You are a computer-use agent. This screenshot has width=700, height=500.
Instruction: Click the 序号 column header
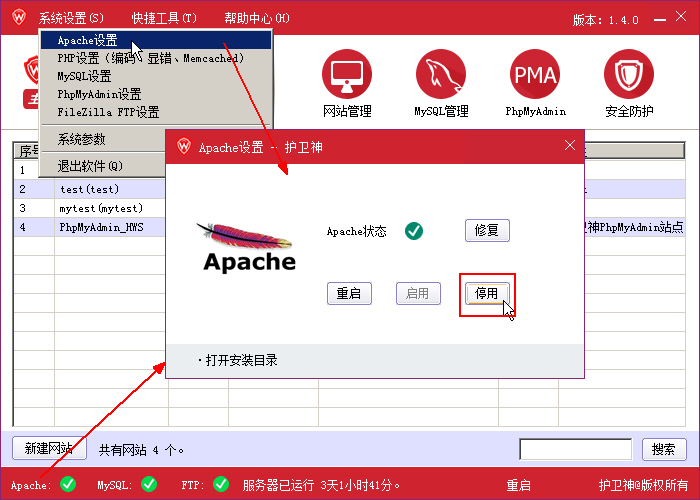[x=27, y=151]
